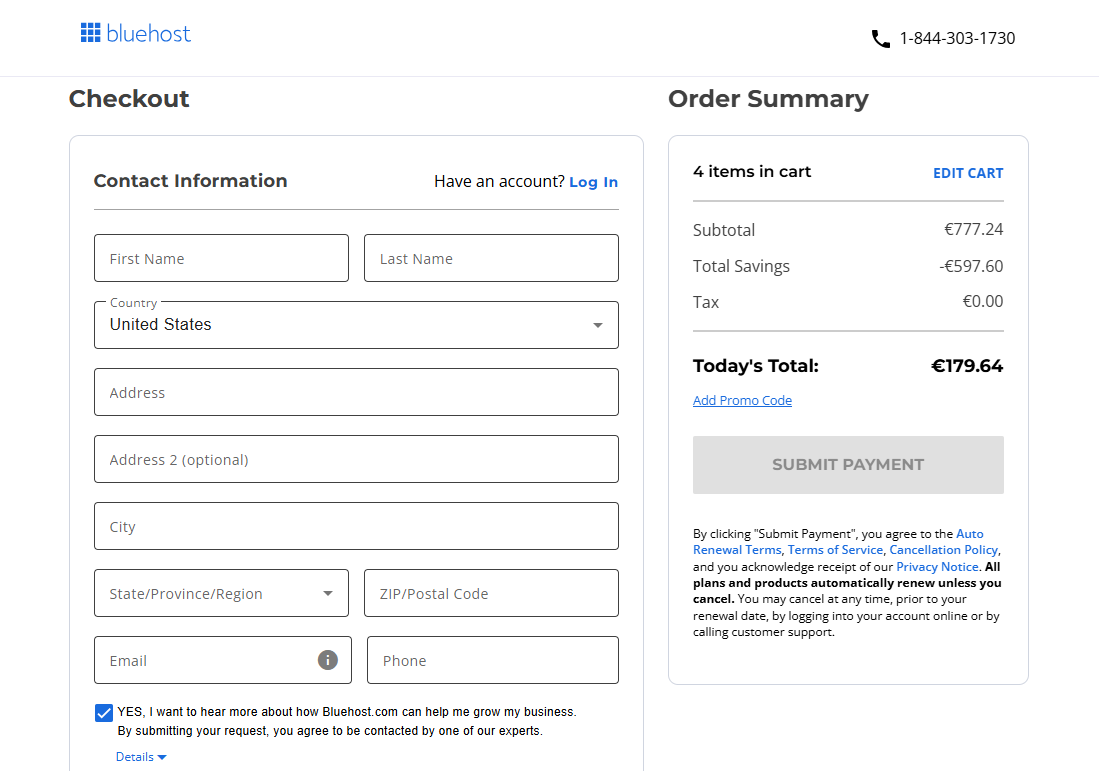
Task: Click the phone icon in header
Action: (x=880, y=39)
